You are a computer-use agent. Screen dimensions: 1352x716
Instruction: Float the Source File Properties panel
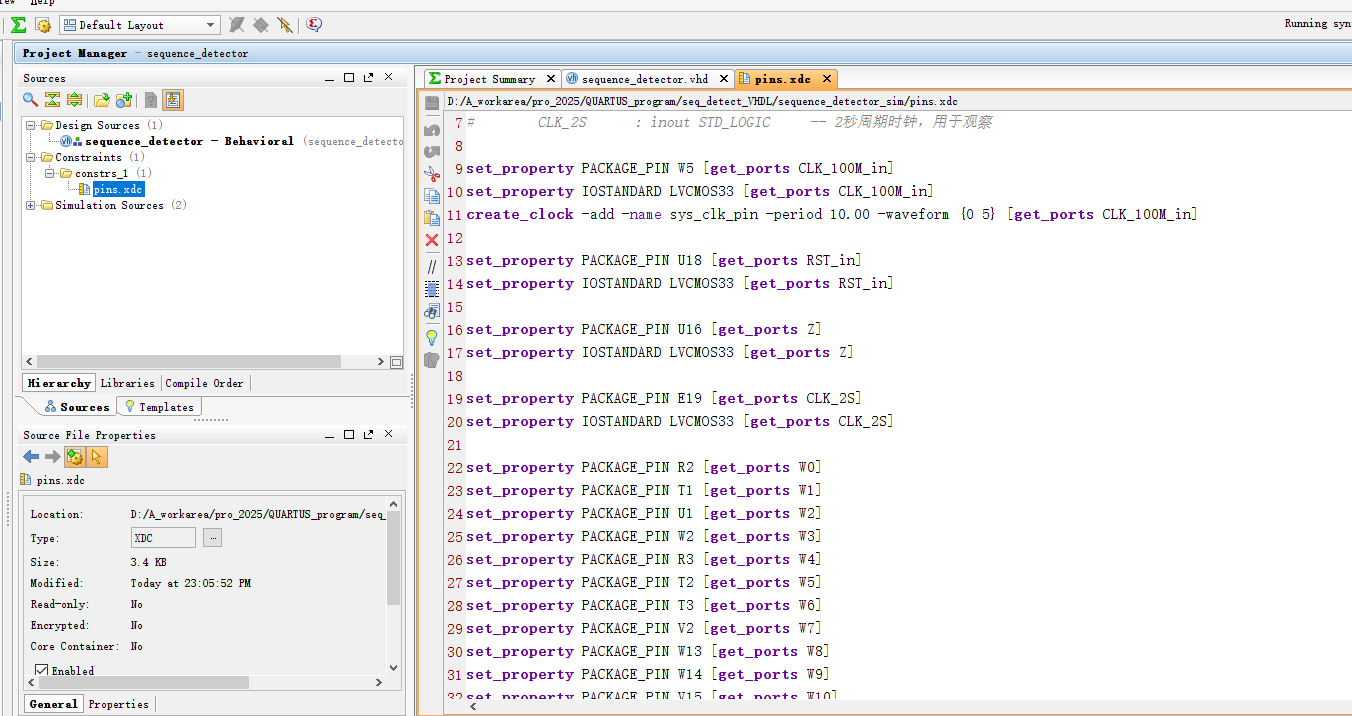[x=369, y=435]
